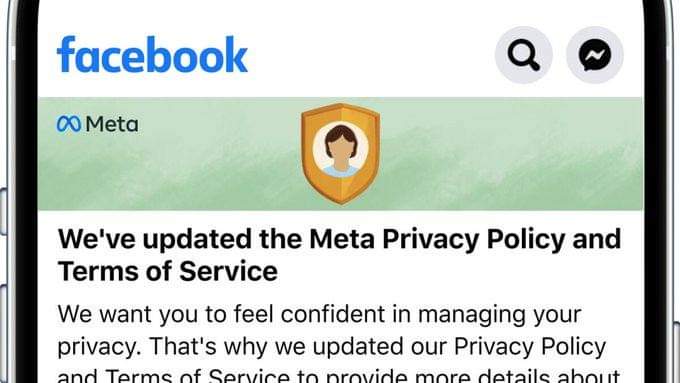Click the Meta wordmark text in banner
Screen dimensions: 680x383
pyautogui.click(x=112, y=124)
